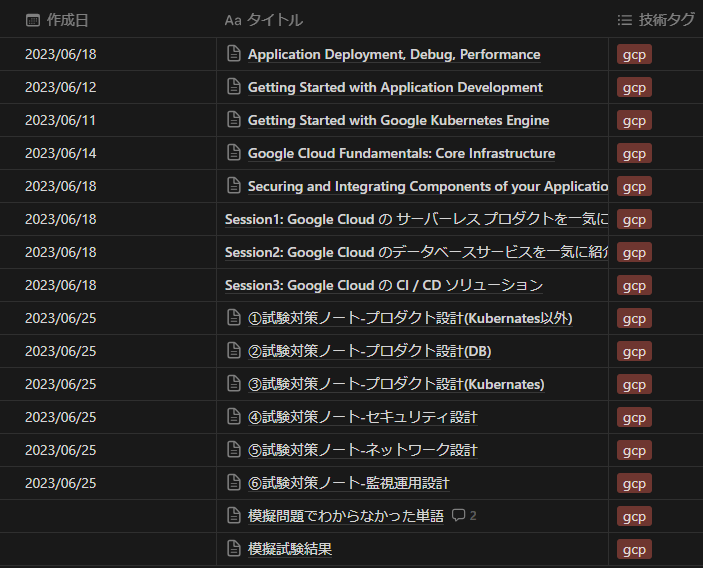Click gcp tag in Session3 row
Screen dimensions: 703x568
(634, 285)
